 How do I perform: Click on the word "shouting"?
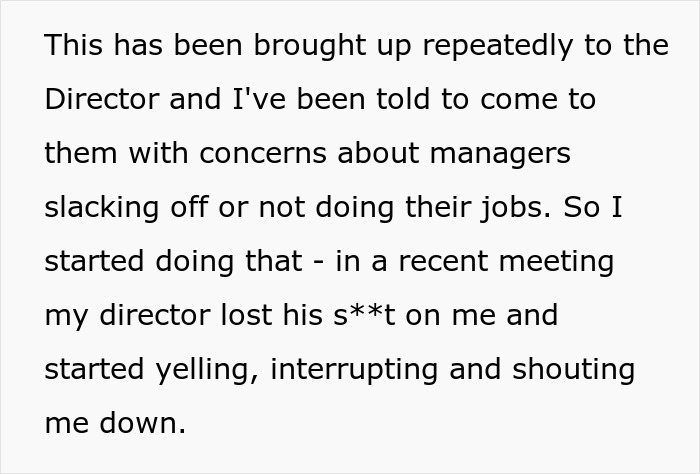click(x=574, y=371)
